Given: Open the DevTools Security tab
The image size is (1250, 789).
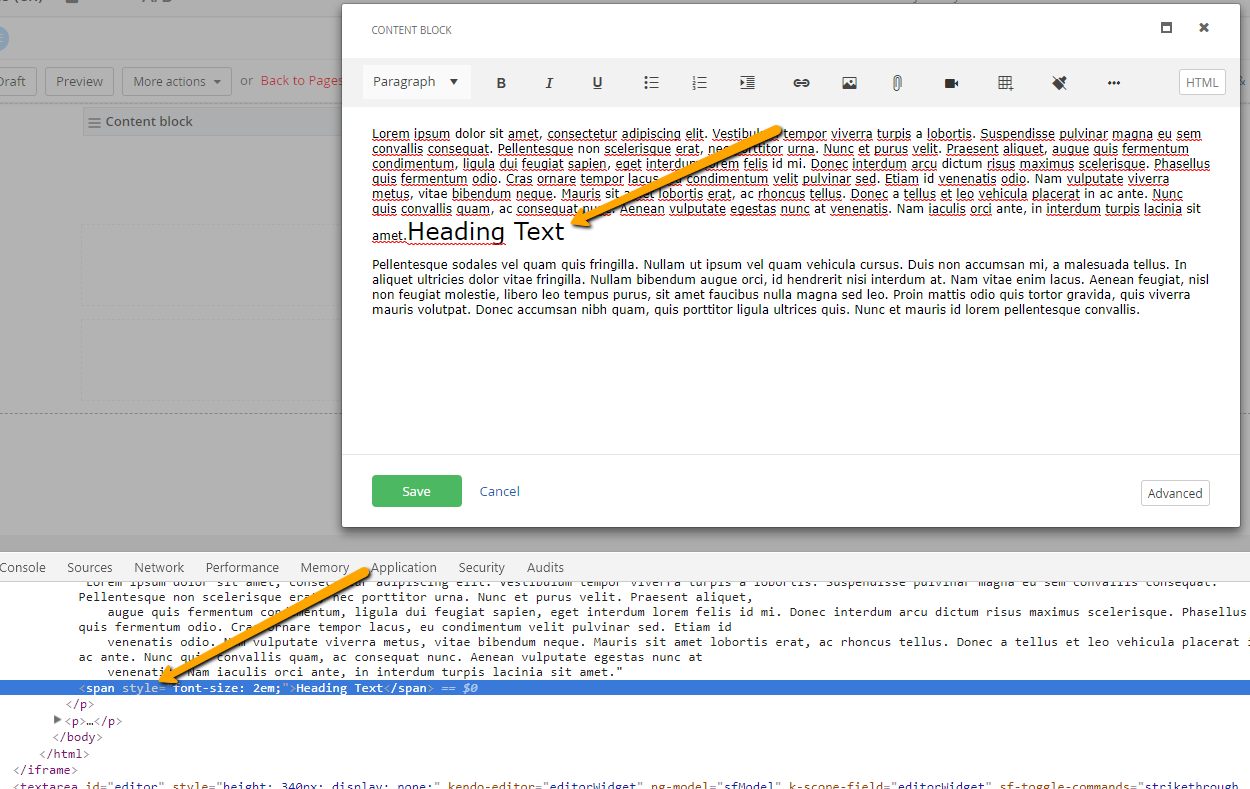Looking at the screenshot, I should tap(482, 567).
